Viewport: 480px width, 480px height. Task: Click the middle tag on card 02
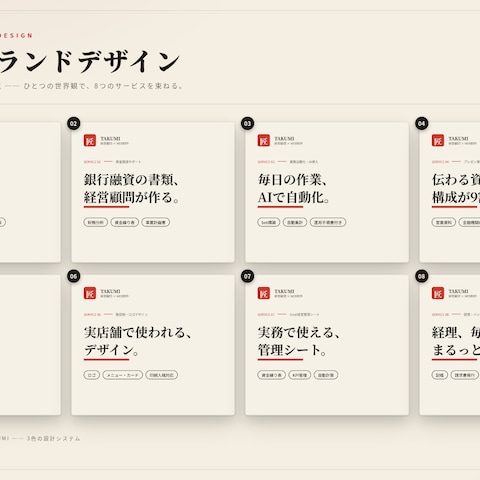pyautogui.click(x=125, y=222)
